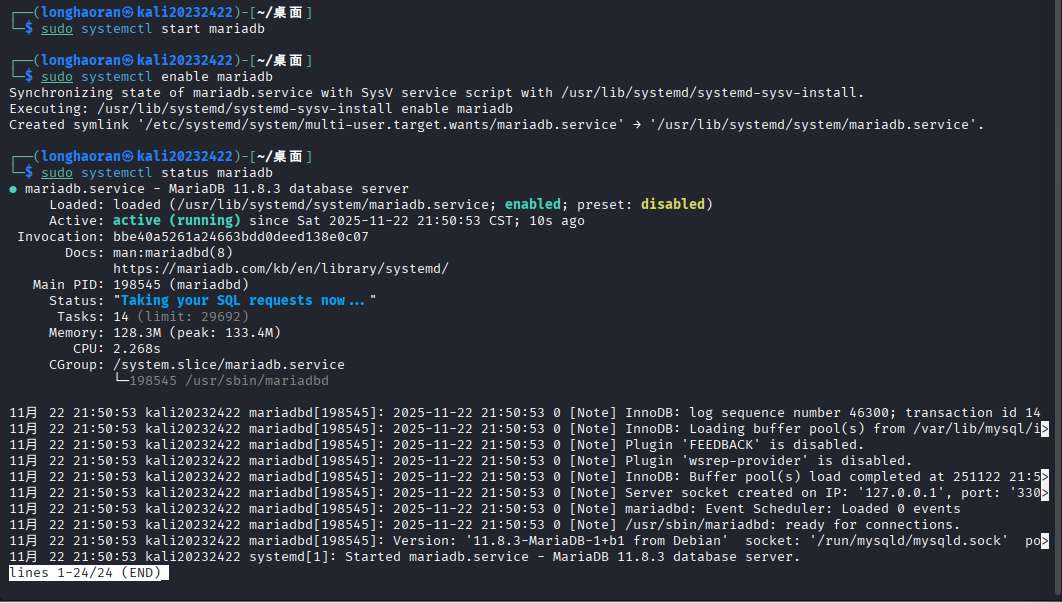1062x603 pixels.
Task: Open the mariadb.com systemd documentation URL
Action: click(x=280, y=268)
